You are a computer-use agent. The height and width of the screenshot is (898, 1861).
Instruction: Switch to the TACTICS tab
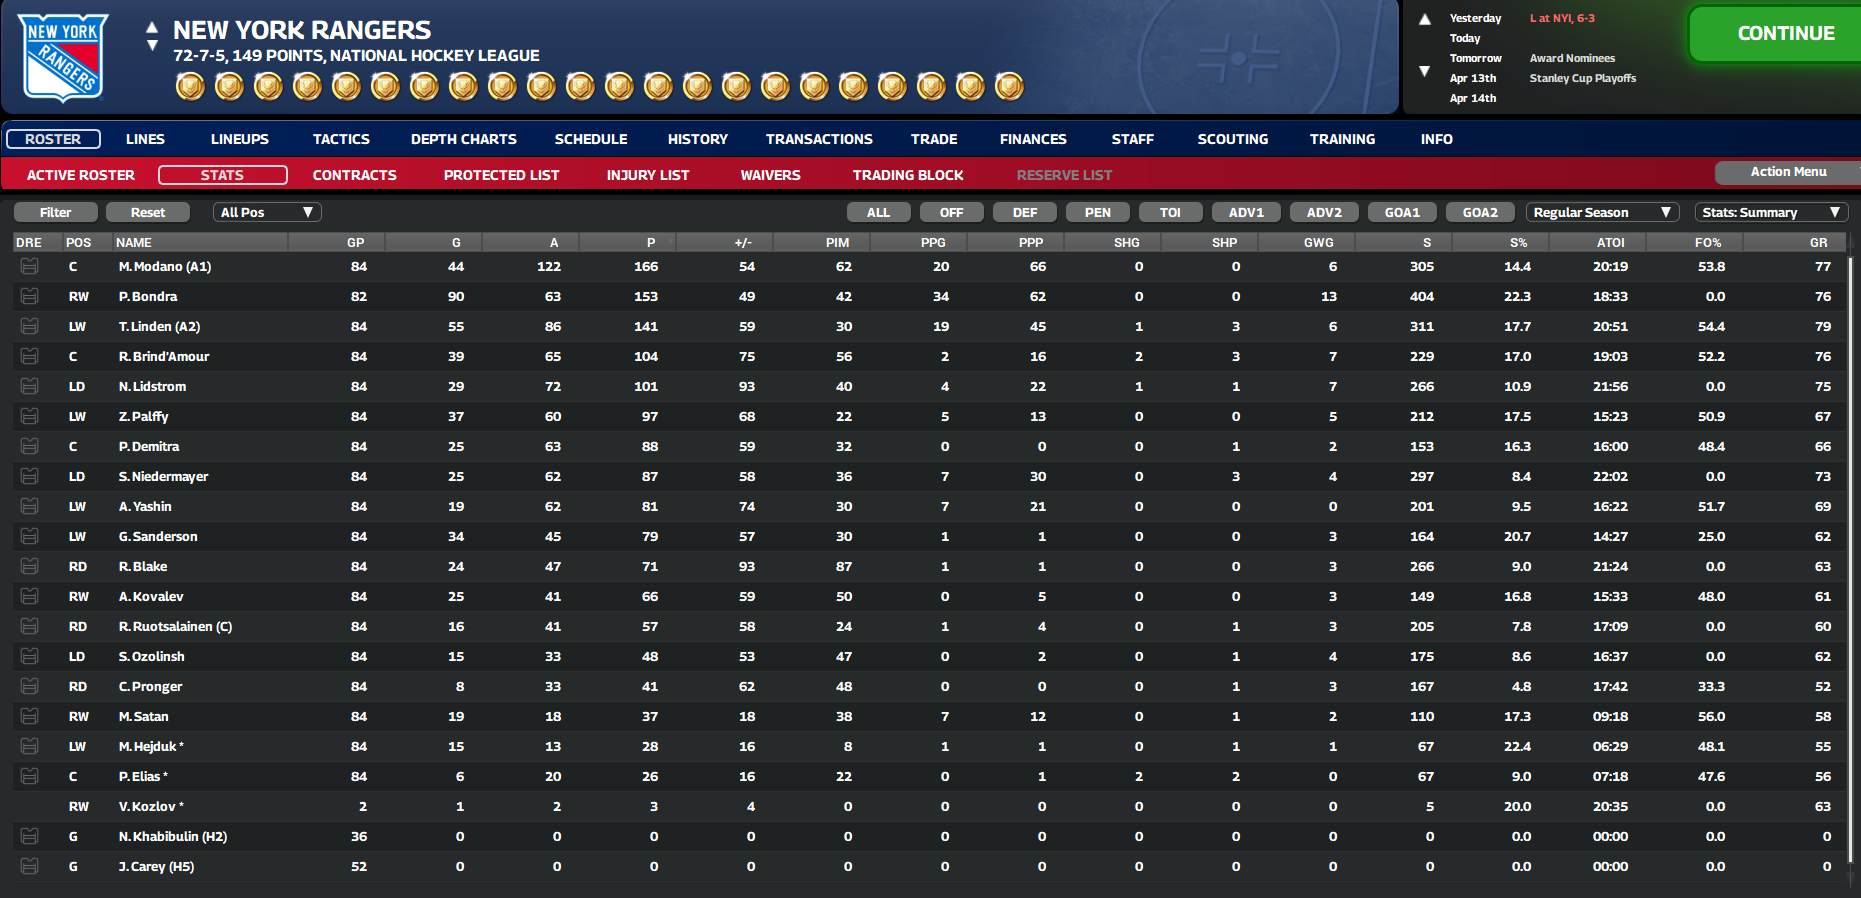(341, 139)
